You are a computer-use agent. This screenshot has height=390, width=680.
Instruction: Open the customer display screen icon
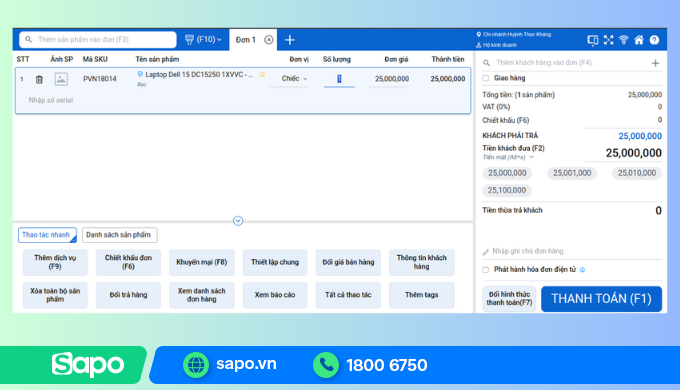point(593,40)
